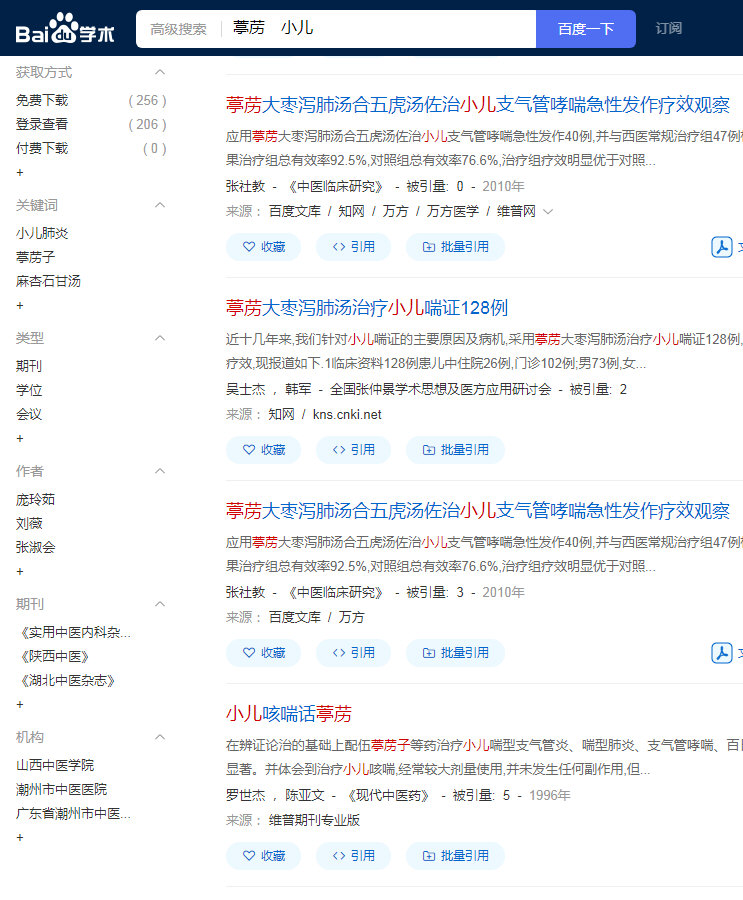Click 收藏 on the first search result

pyautogui.click(x=264, y=247)
